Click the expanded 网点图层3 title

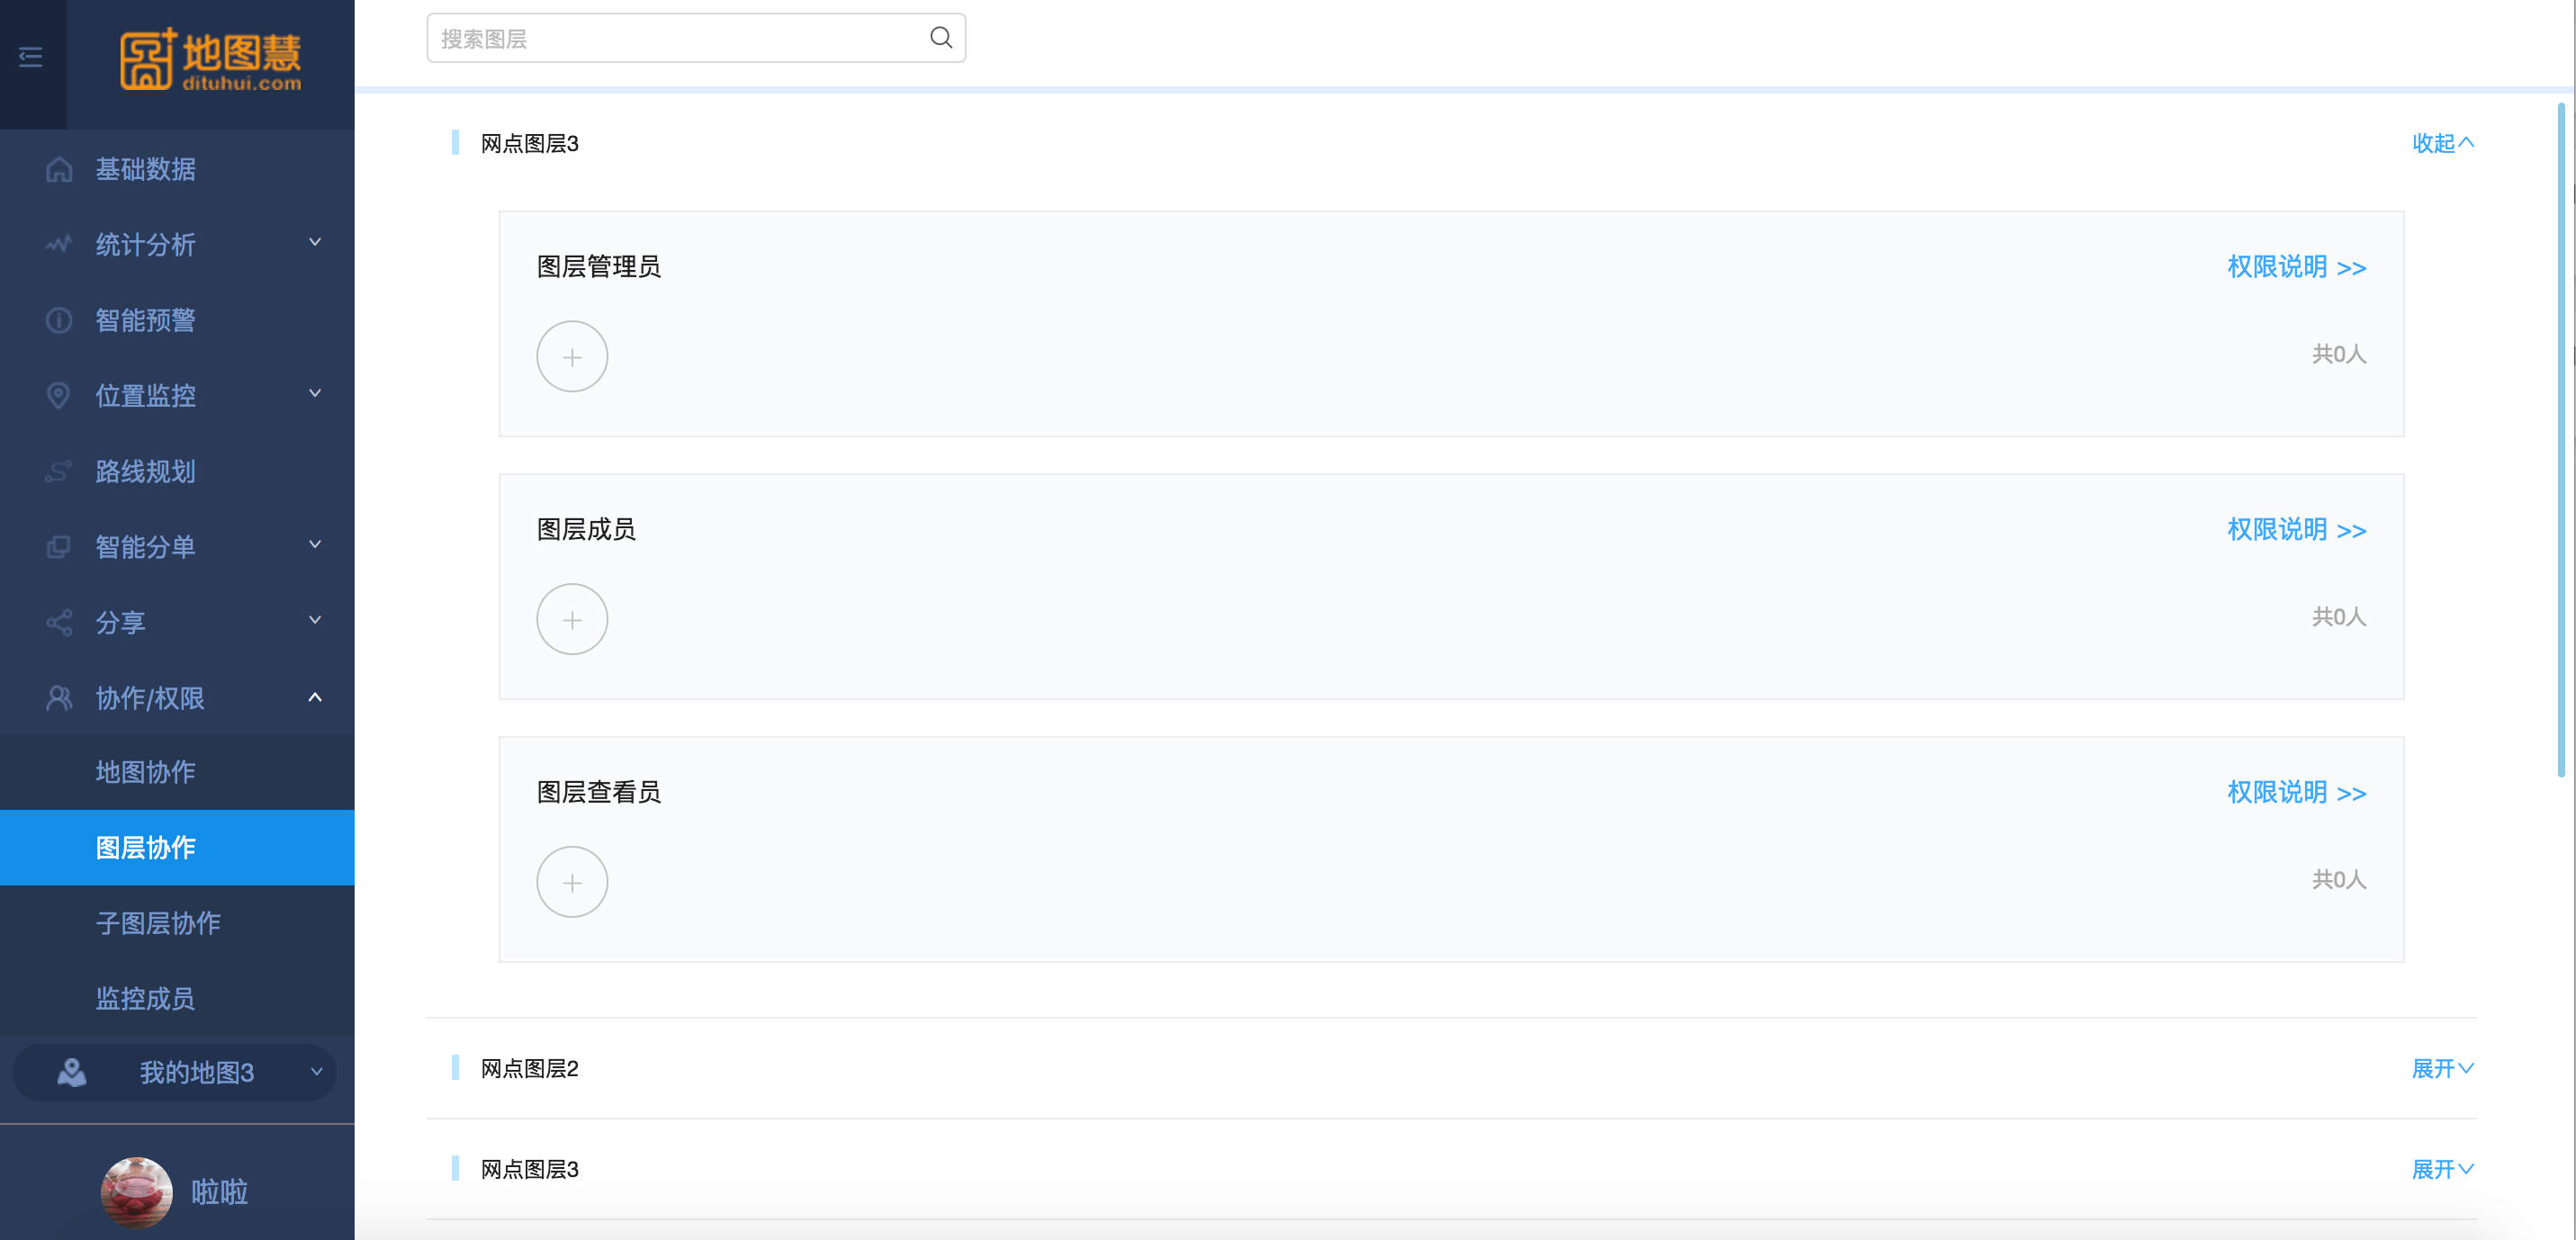click(530, 143)
